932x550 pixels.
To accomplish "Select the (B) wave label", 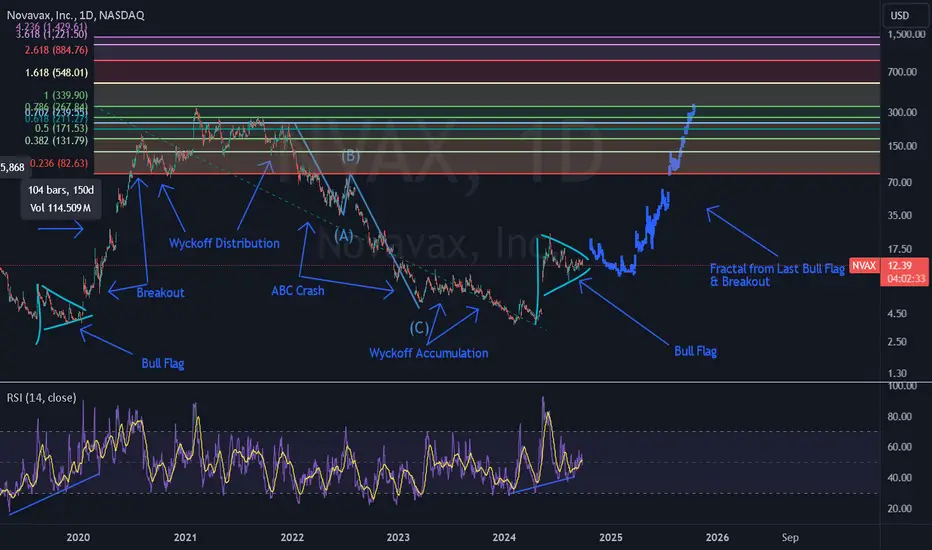I will [350, 156].
